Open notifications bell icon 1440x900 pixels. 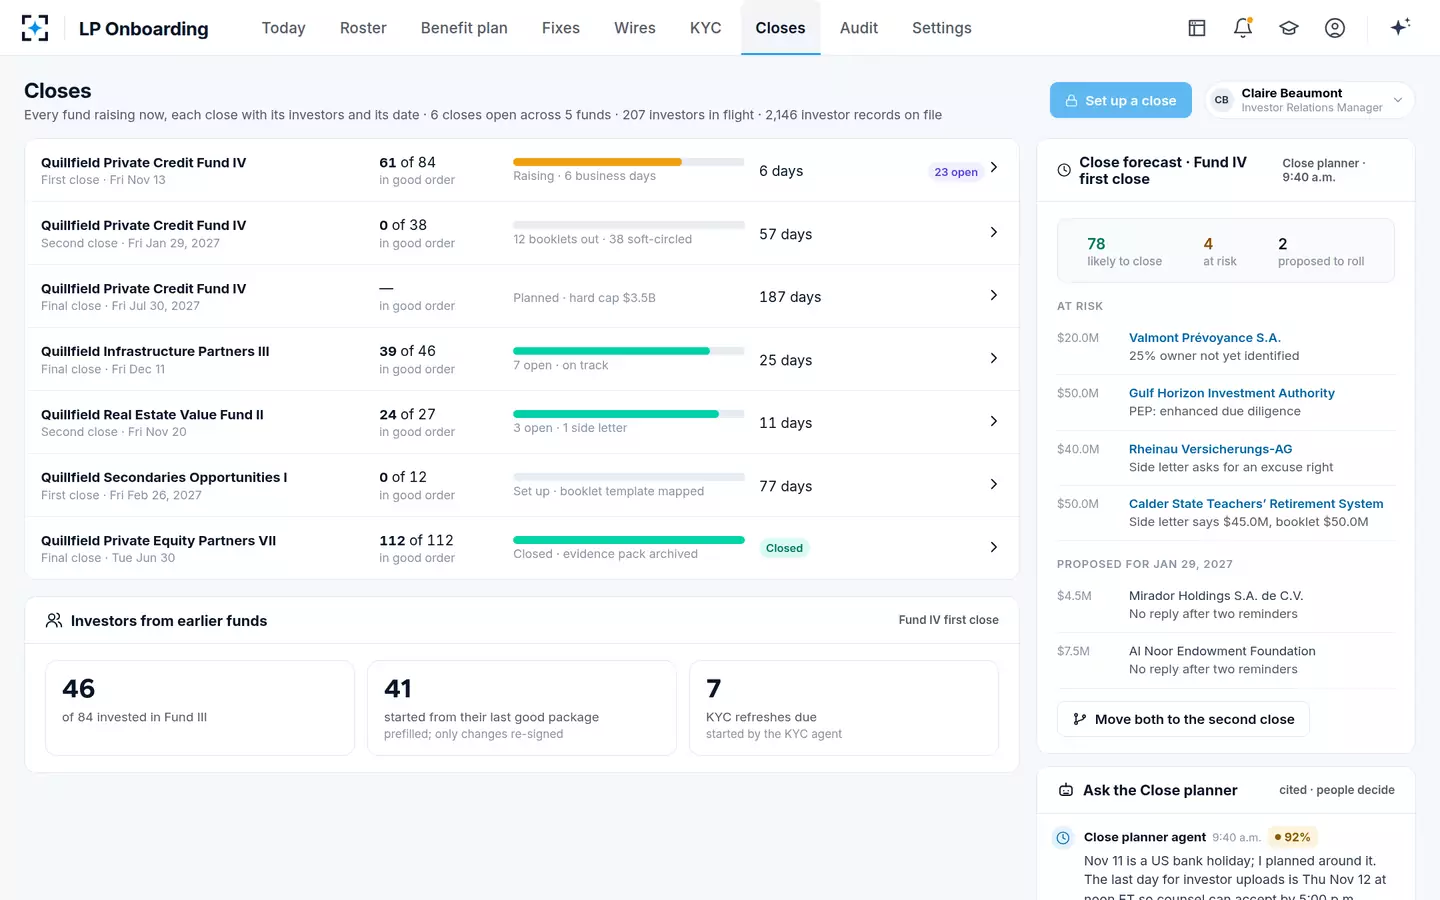point(1243,28)
